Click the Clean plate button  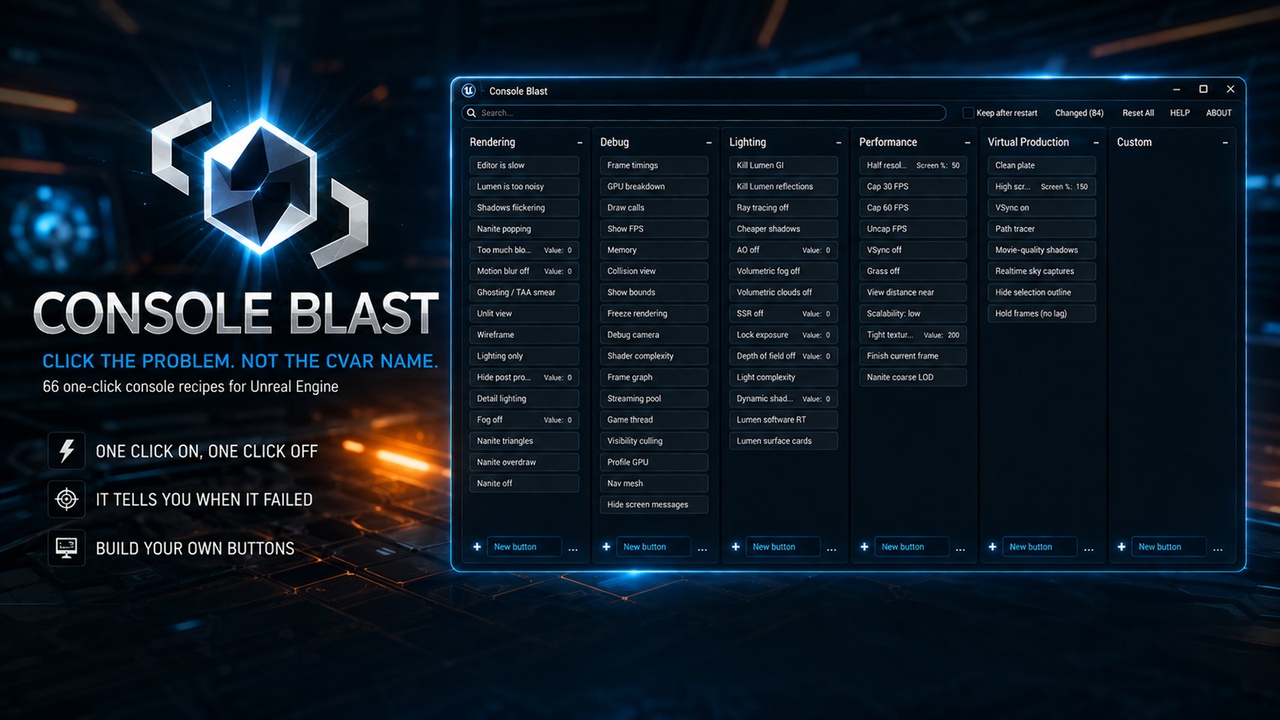(1041, 165)
